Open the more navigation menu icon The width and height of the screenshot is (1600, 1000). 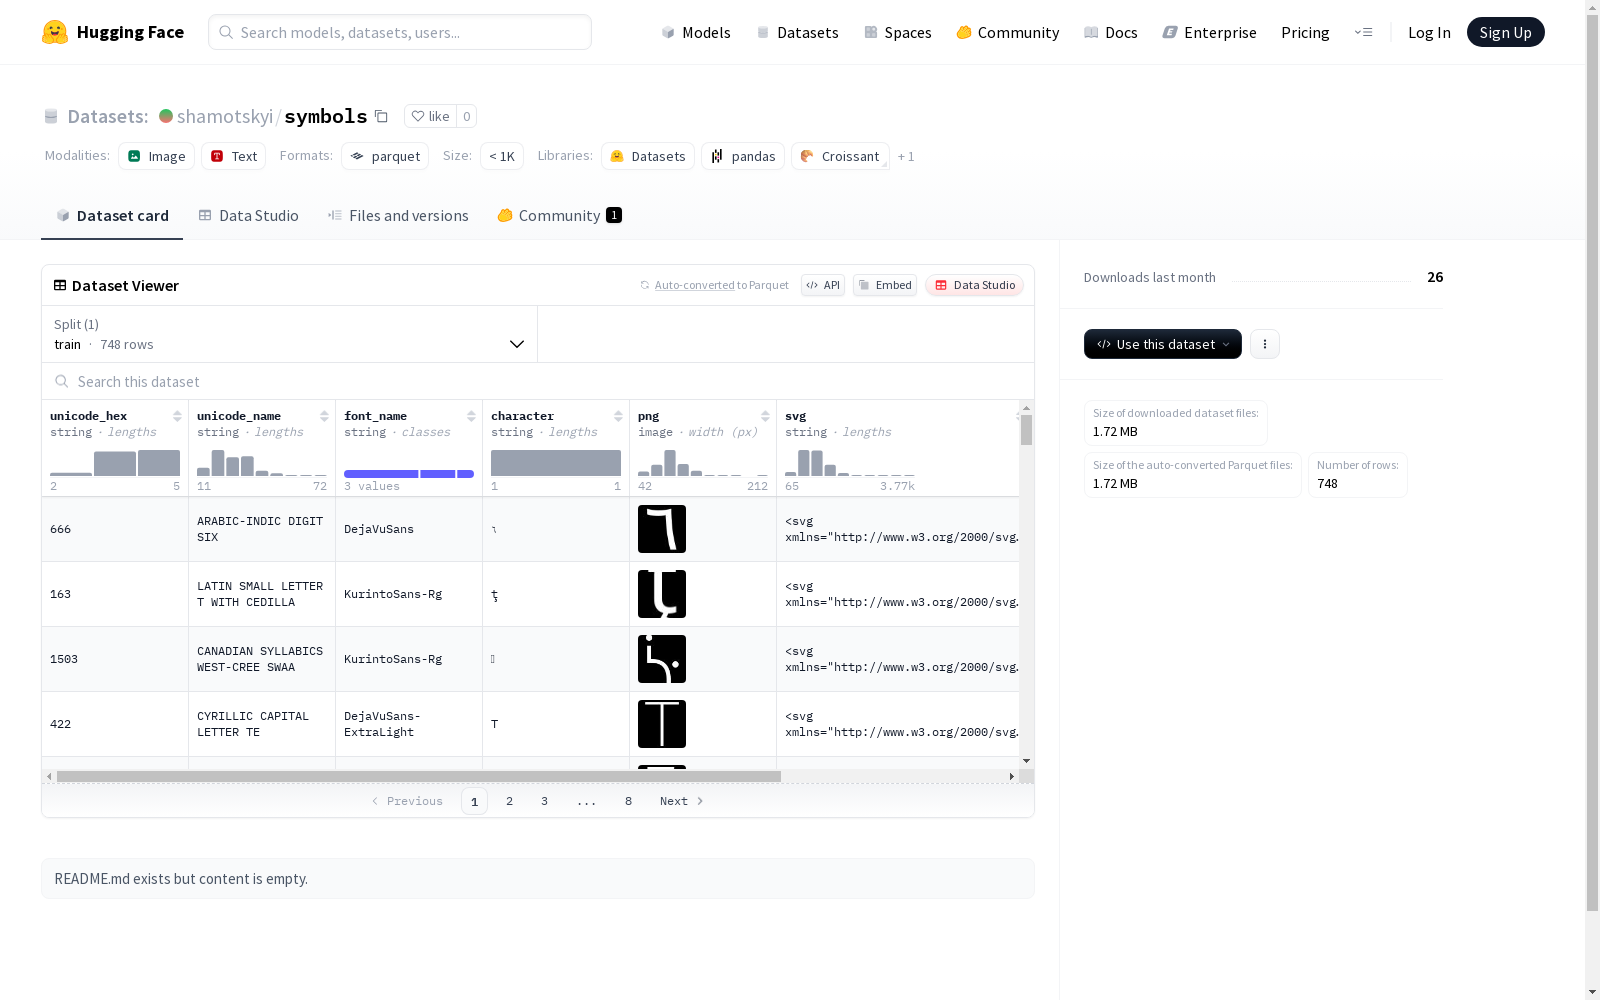coord(1363,32)
